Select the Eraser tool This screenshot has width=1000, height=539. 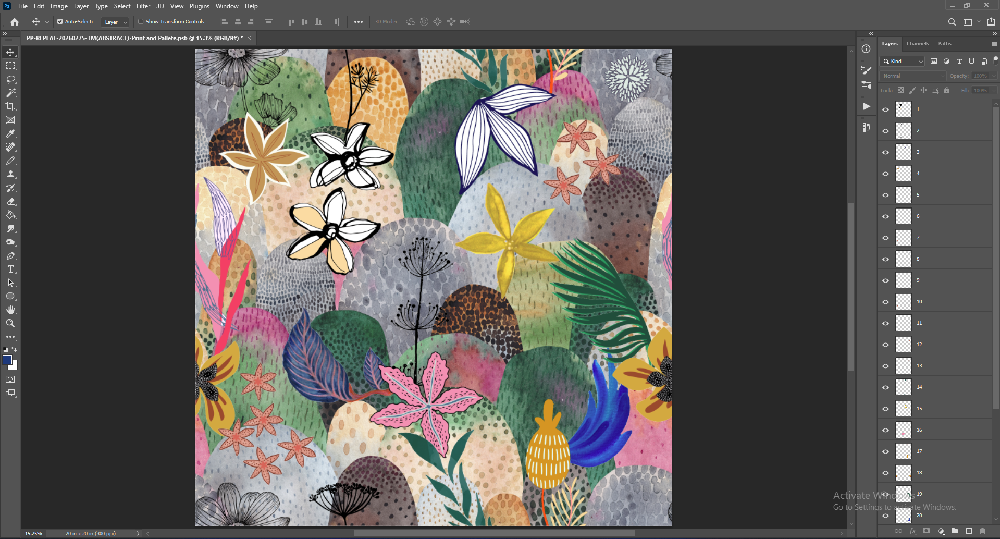pyautogui.click(x=11, y=202)
